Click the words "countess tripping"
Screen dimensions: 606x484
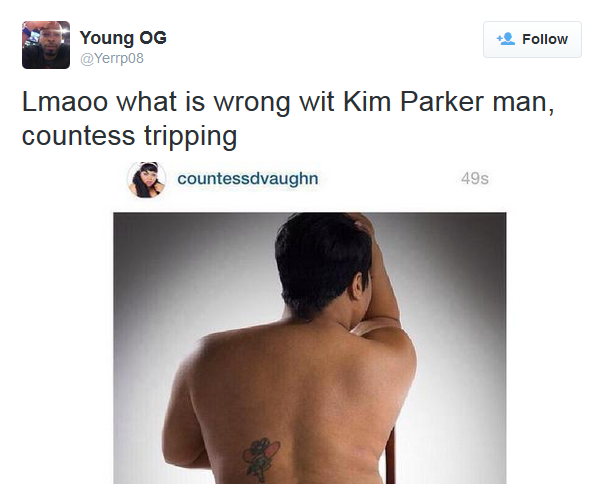(129, 136)
